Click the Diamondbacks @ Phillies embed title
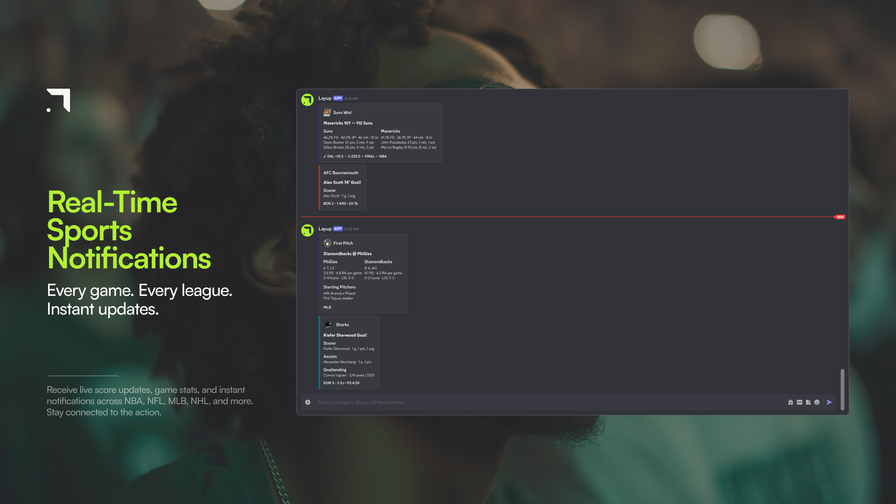This screenshot has height=504, width=896. [x=347, y=254]
